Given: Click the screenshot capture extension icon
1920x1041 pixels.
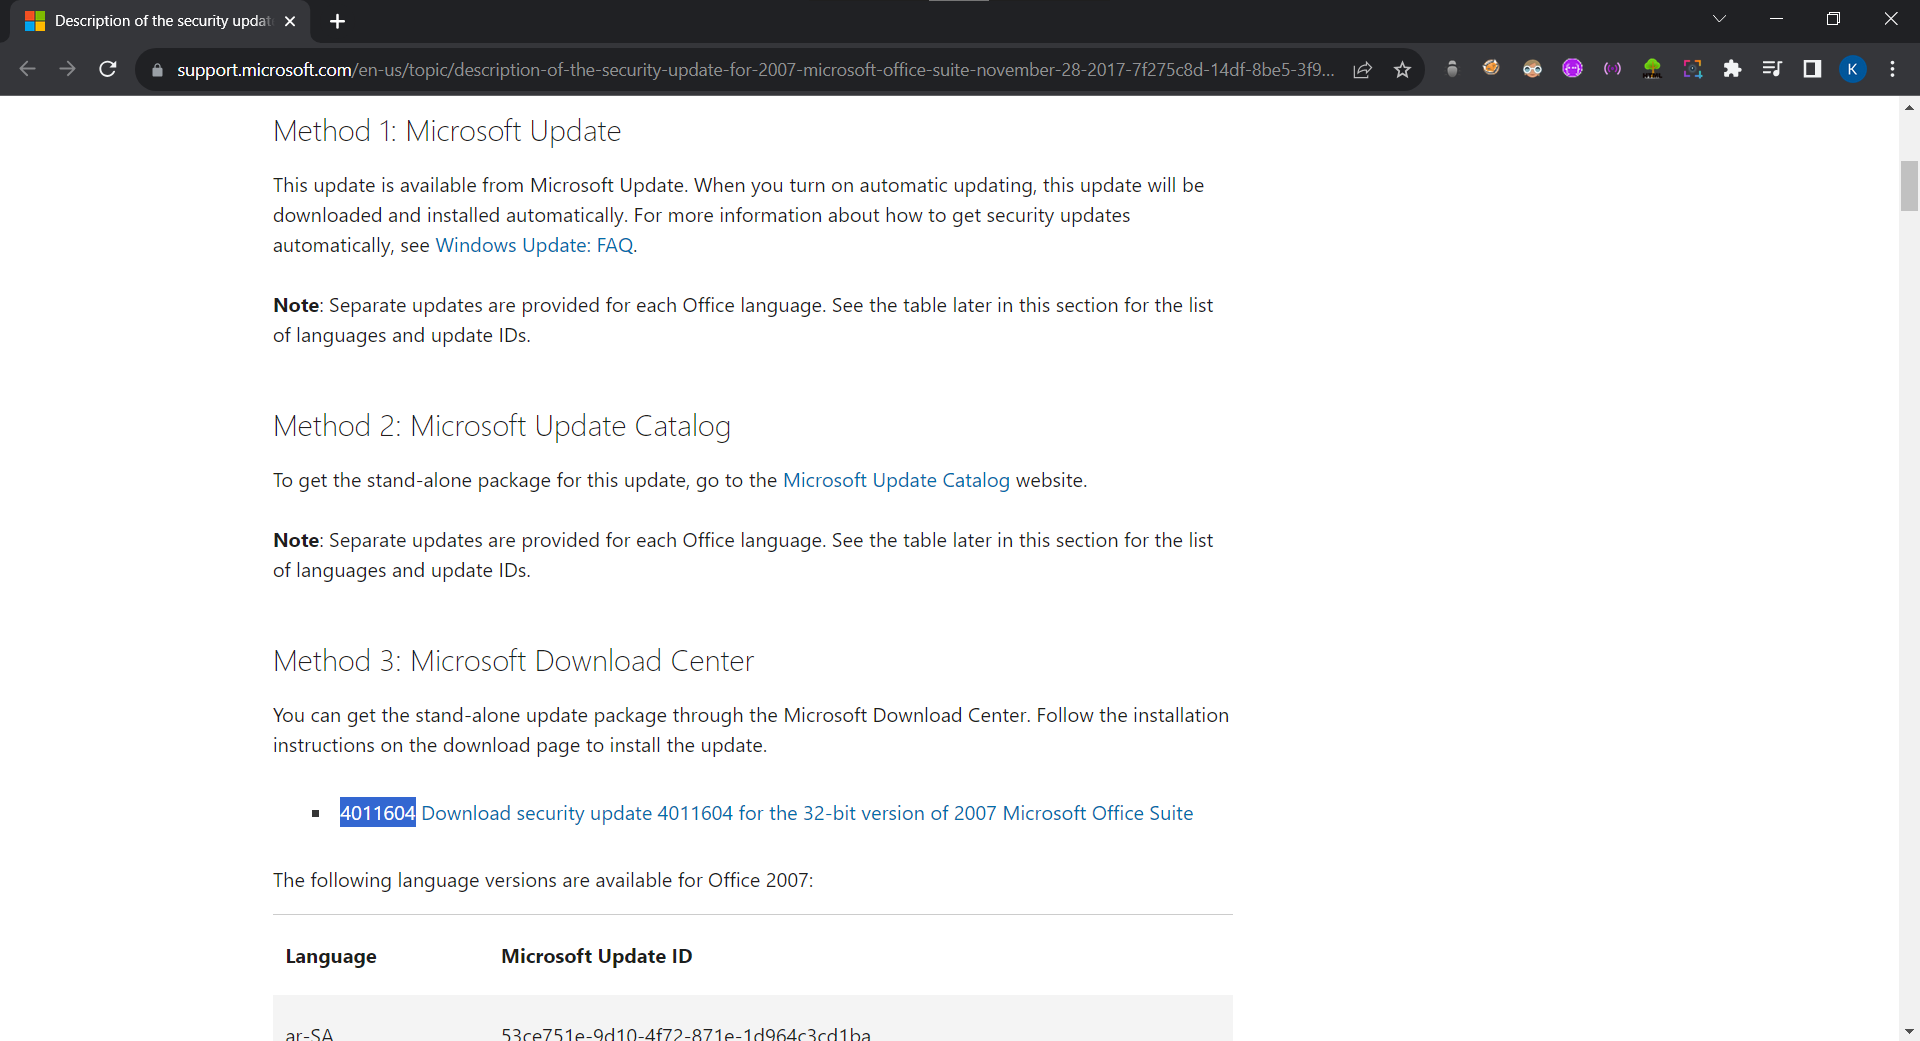Looking at the screenshot, I should click(1692, 69).
